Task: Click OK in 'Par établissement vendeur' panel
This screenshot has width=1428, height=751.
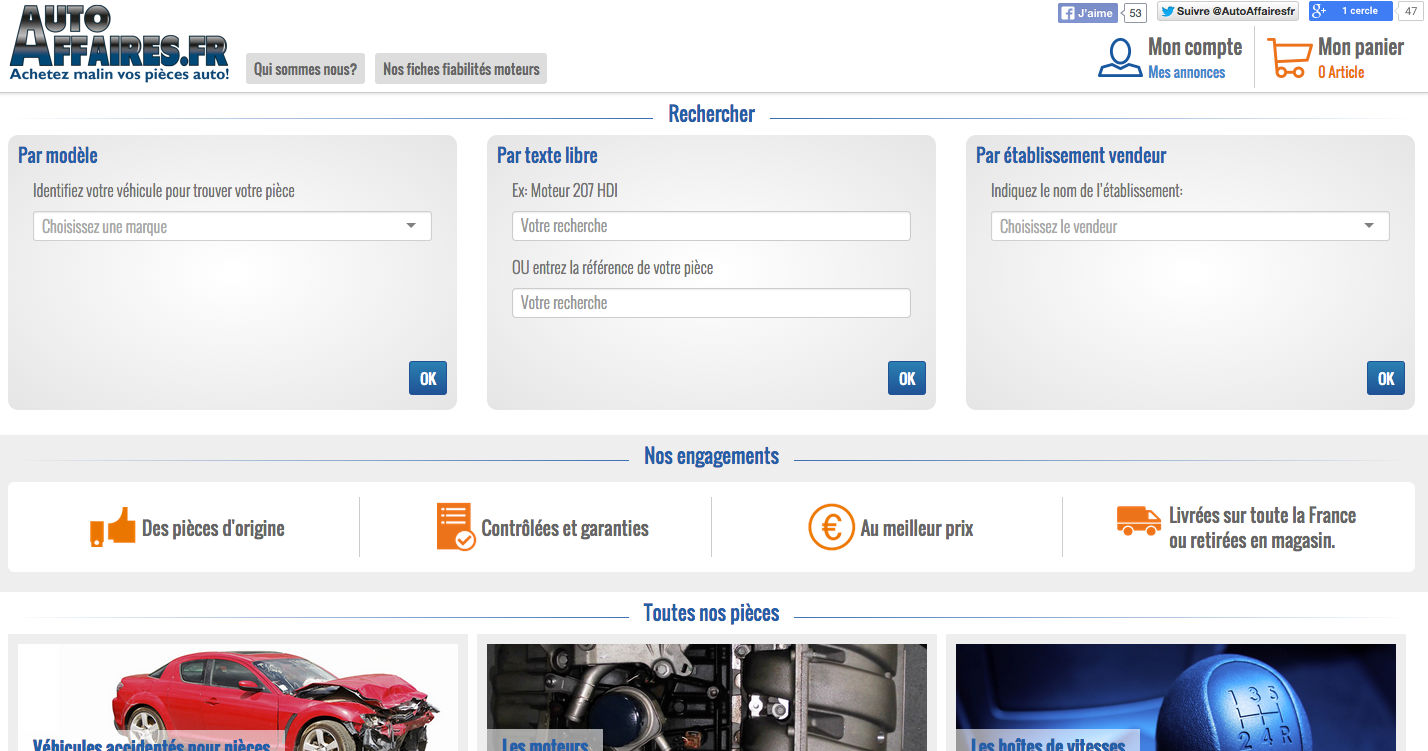Action: click(1386, 378)
